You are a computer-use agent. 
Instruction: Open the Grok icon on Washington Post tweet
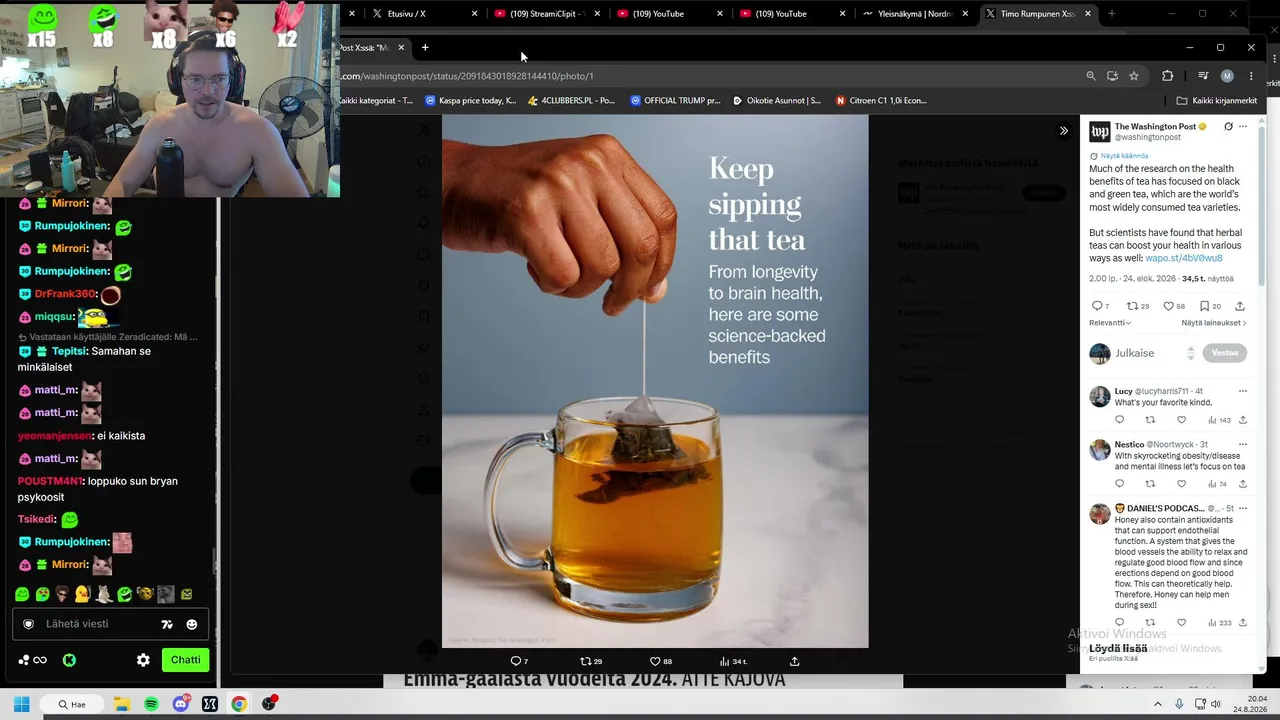[1228, 127]
